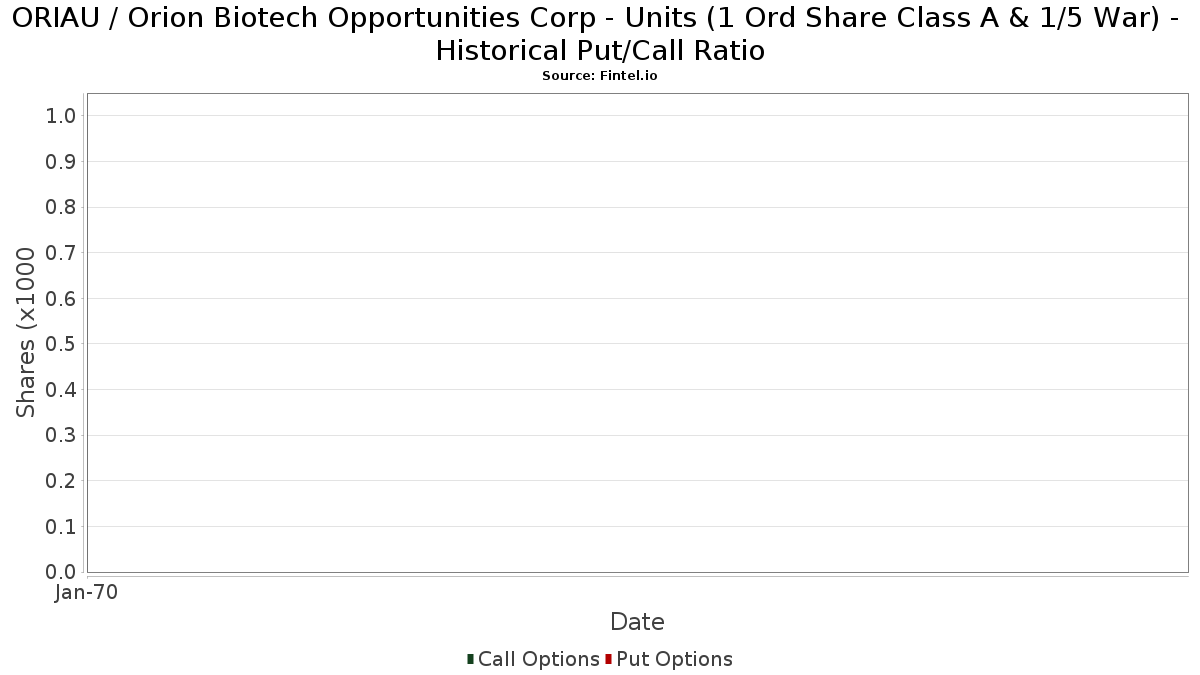Click the chart title Historical Put/Call Ratio
This screenshot has height=675, width=1200.
coord(600,51)
